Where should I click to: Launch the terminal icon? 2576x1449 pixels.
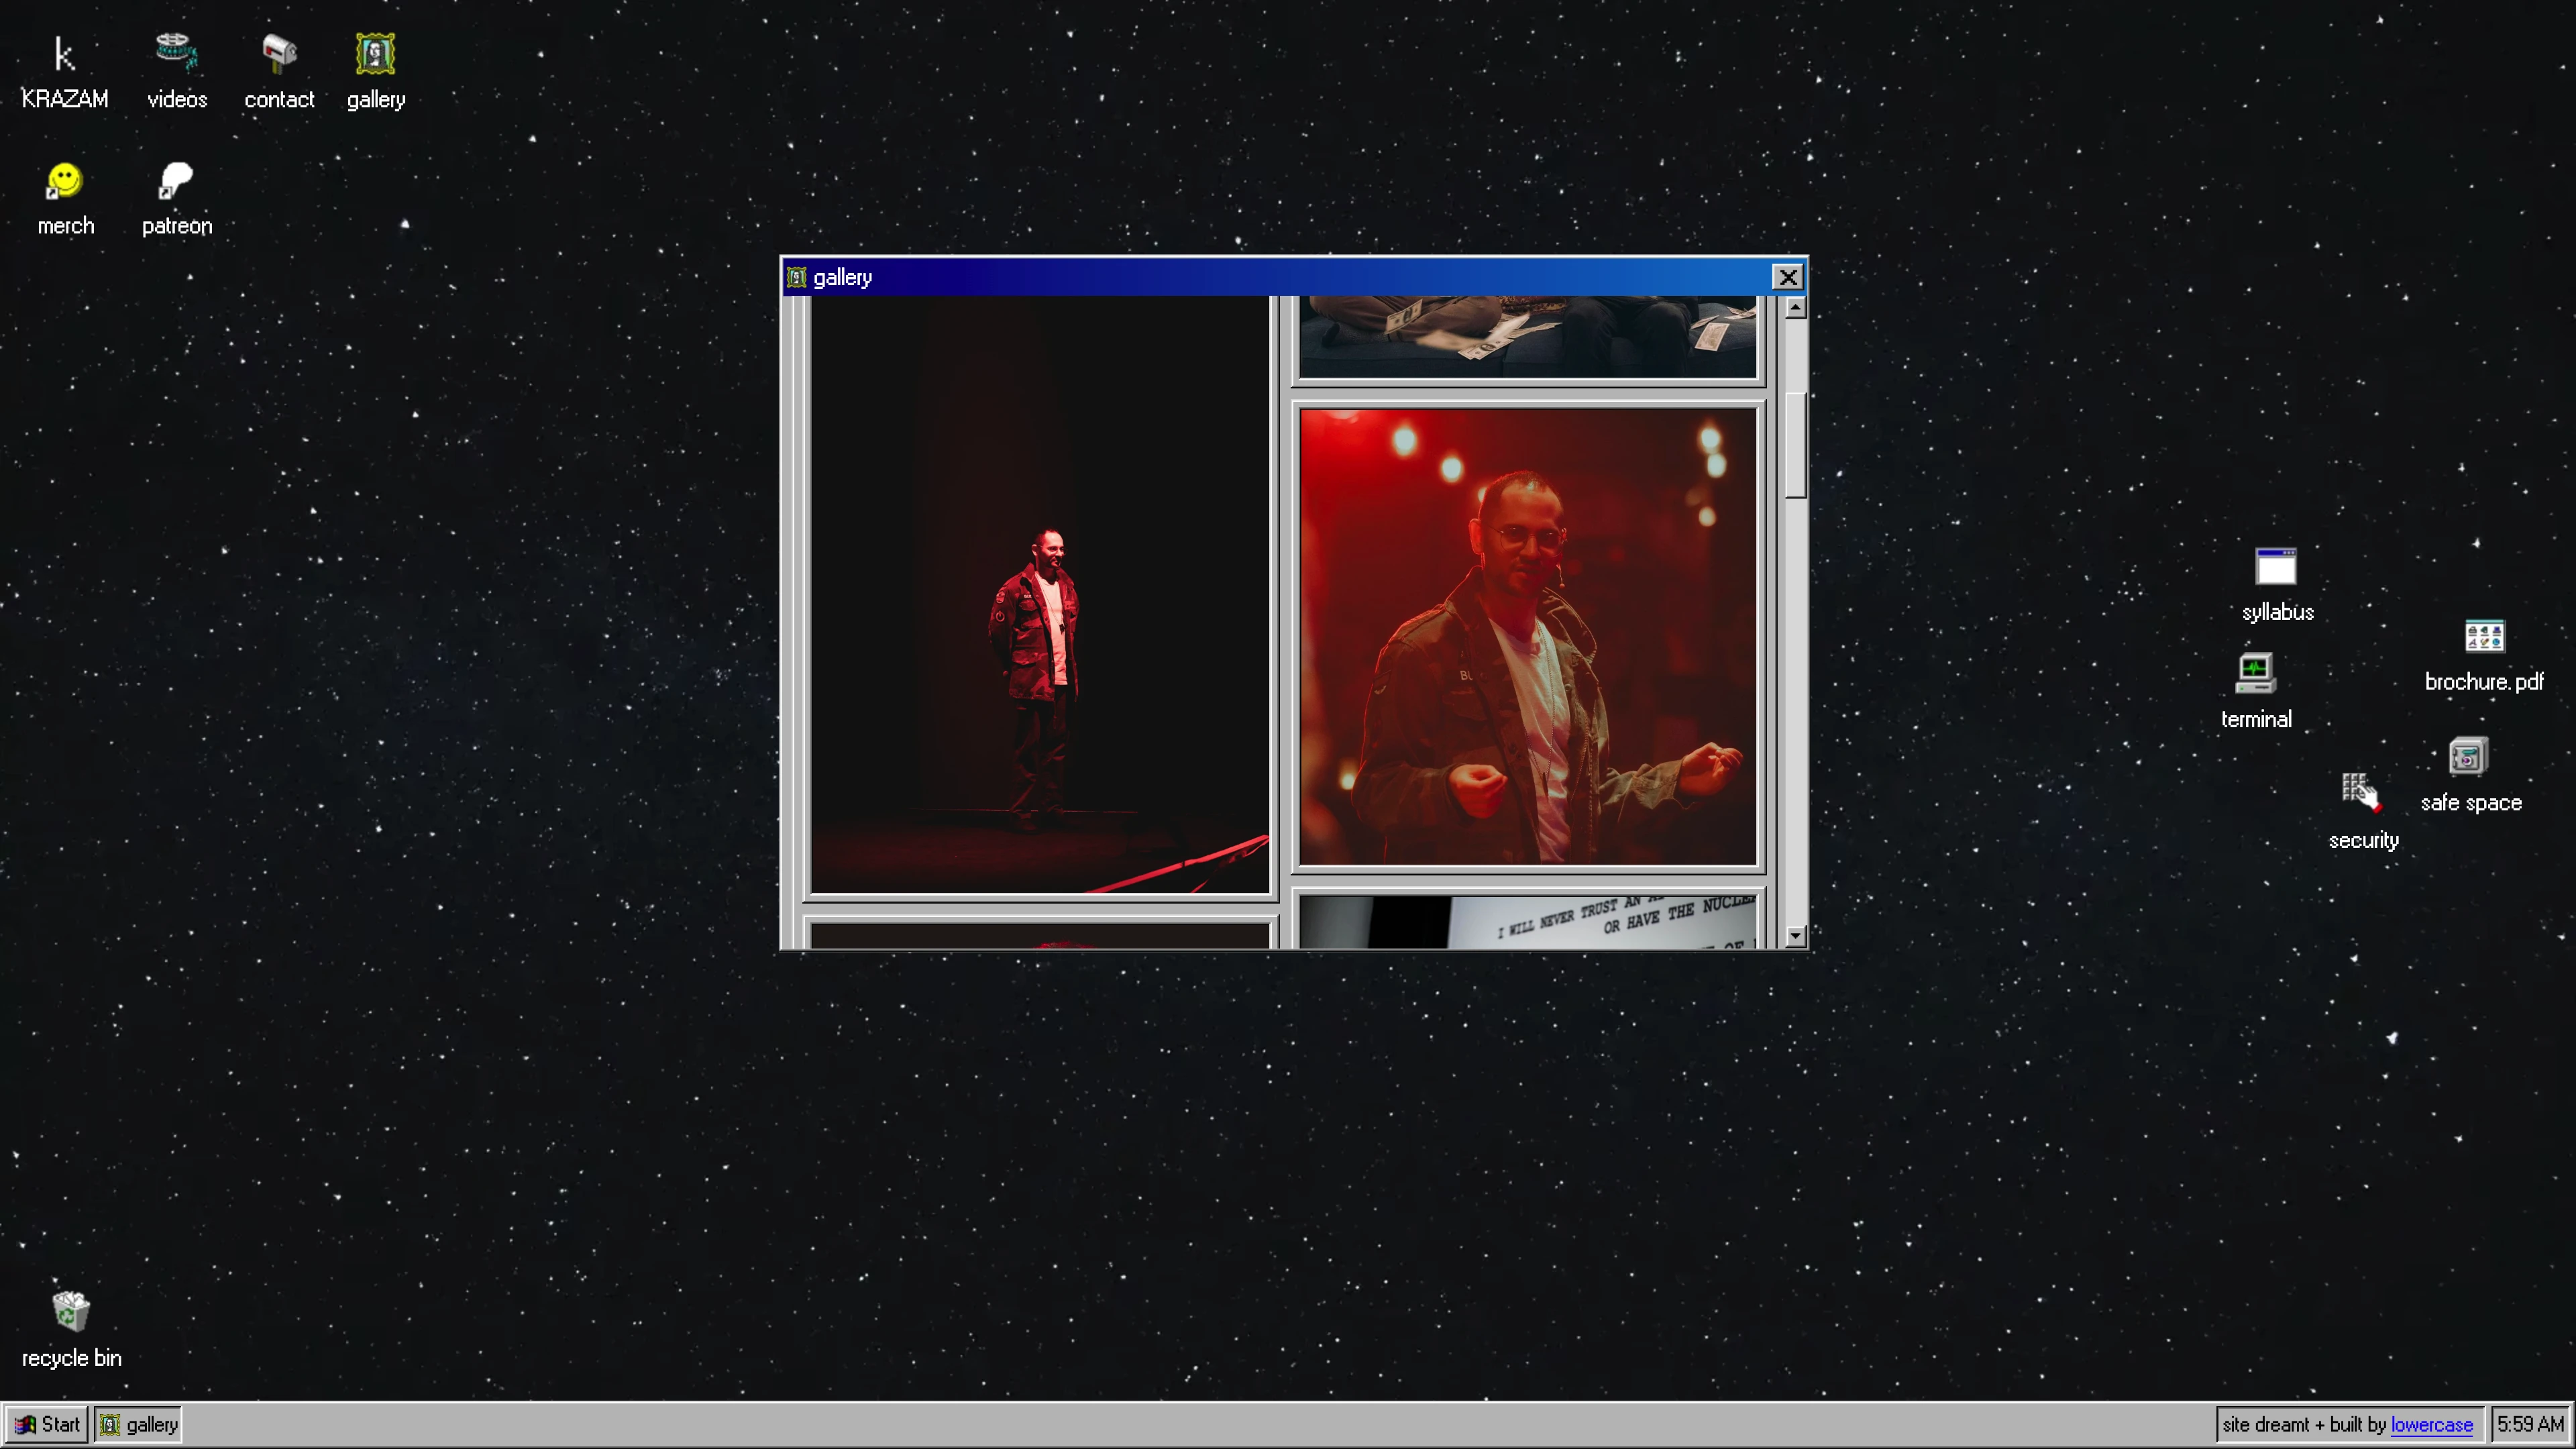coord(2255,673)
